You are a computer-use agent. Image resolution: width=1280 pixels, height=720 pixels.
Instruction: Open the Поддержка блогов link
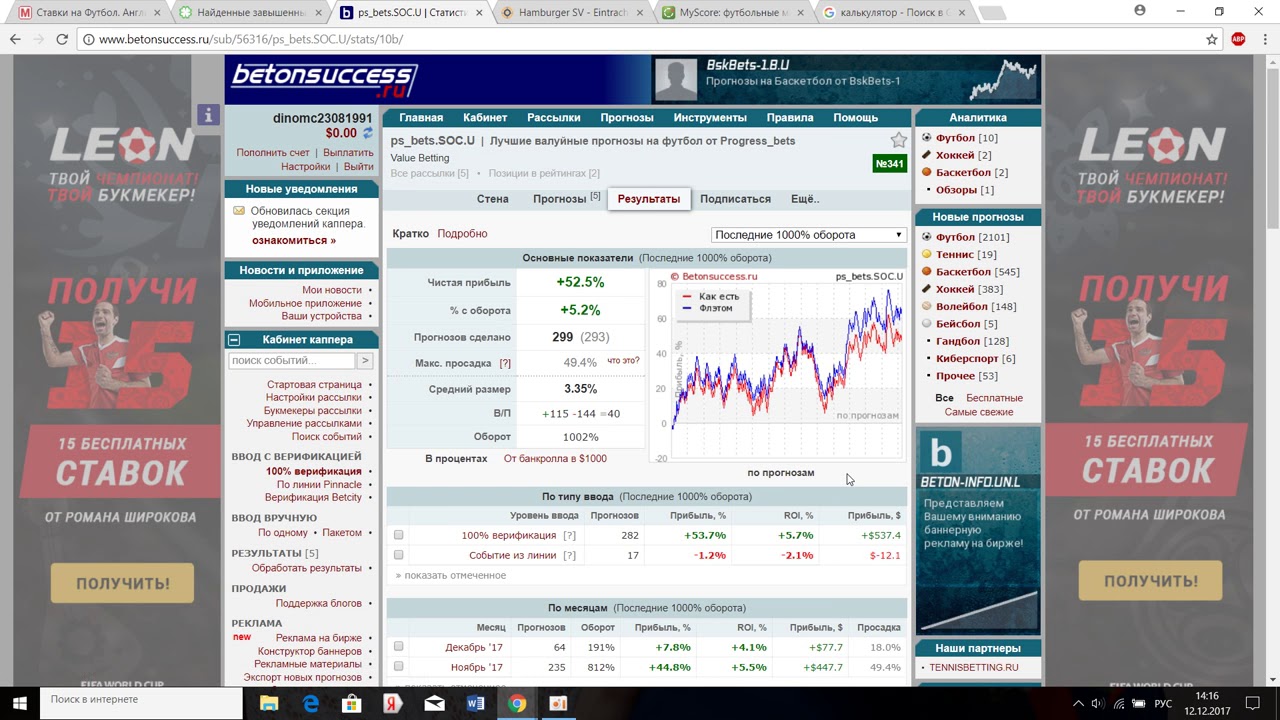pos(318,603)
